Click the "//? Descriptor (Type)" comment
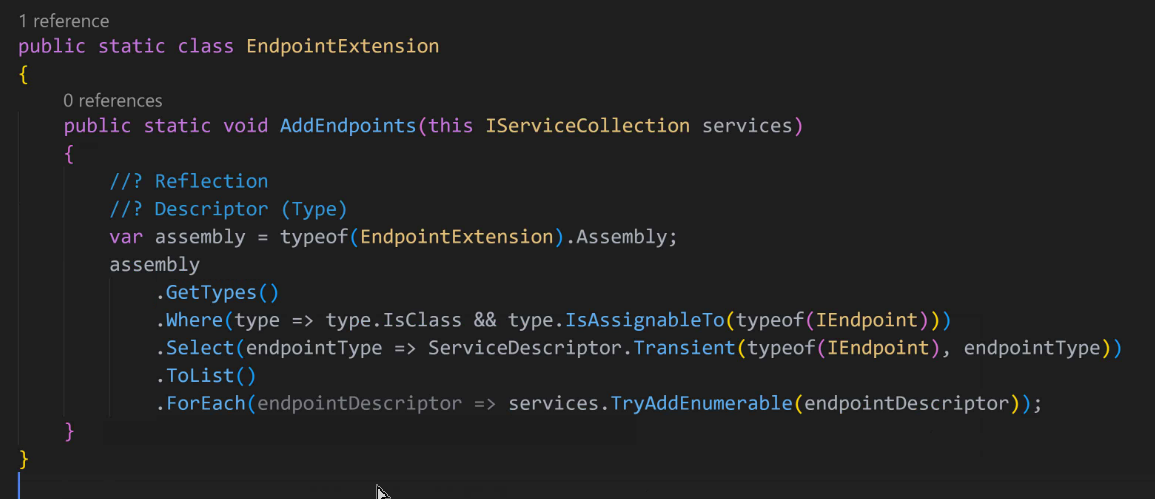 [x=228, y=209]
